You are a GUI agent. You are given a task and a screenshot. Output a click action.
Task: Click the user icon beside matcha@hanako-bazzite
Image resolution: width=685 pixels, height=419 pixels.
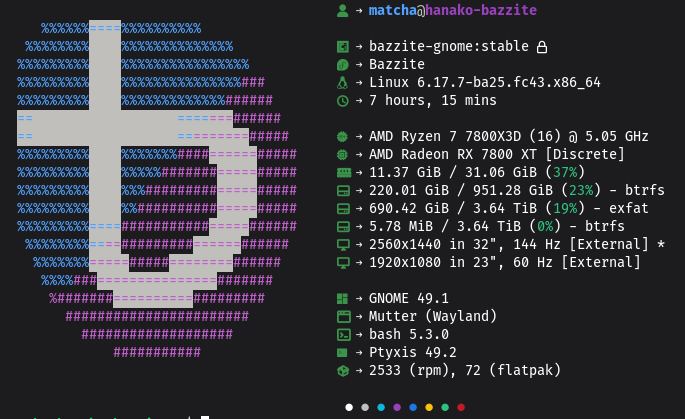(x=342, y=10)
